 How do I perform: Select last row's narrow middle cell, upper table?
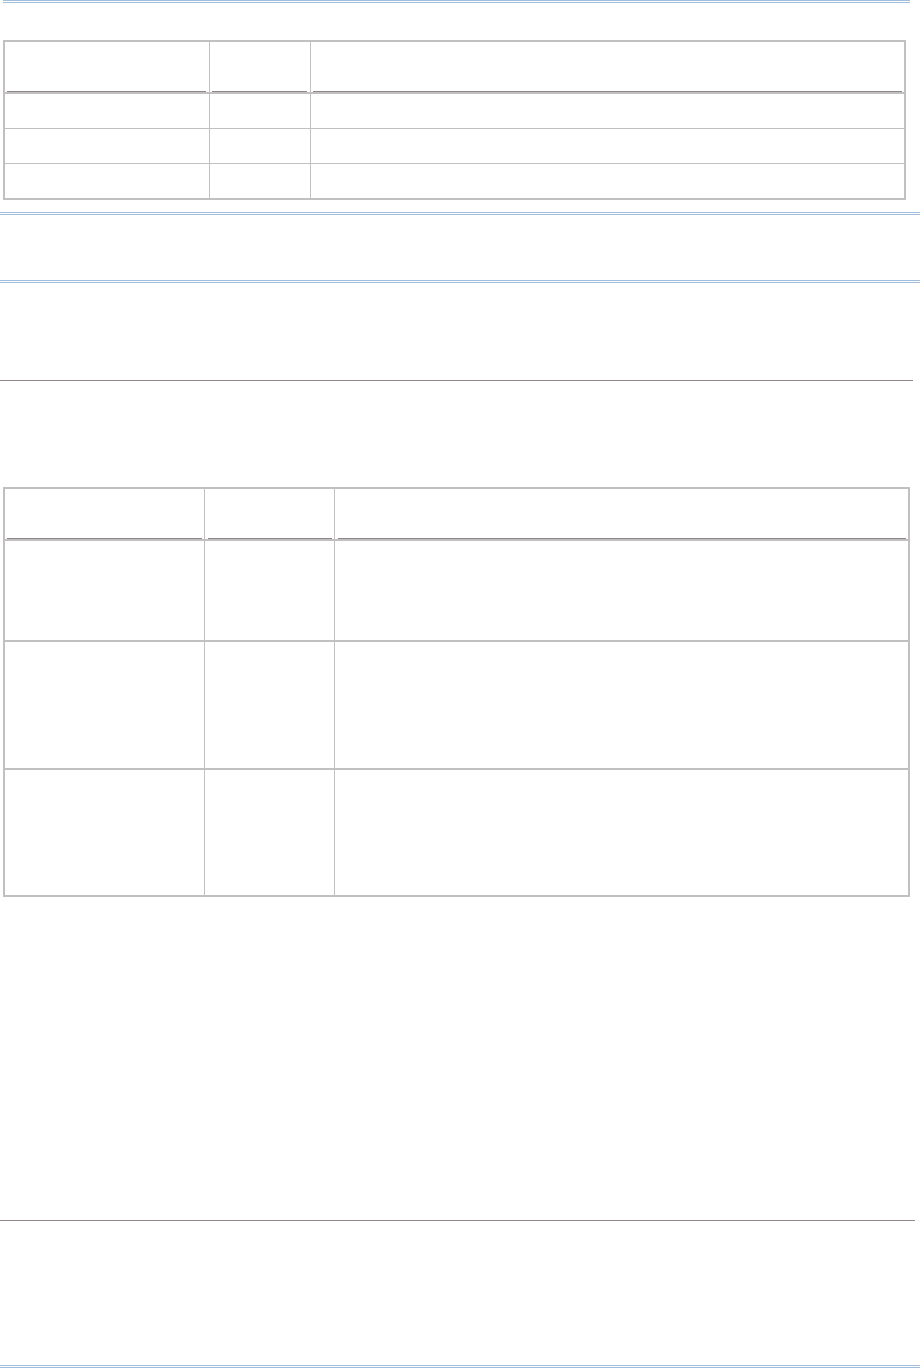pos(260,181)
